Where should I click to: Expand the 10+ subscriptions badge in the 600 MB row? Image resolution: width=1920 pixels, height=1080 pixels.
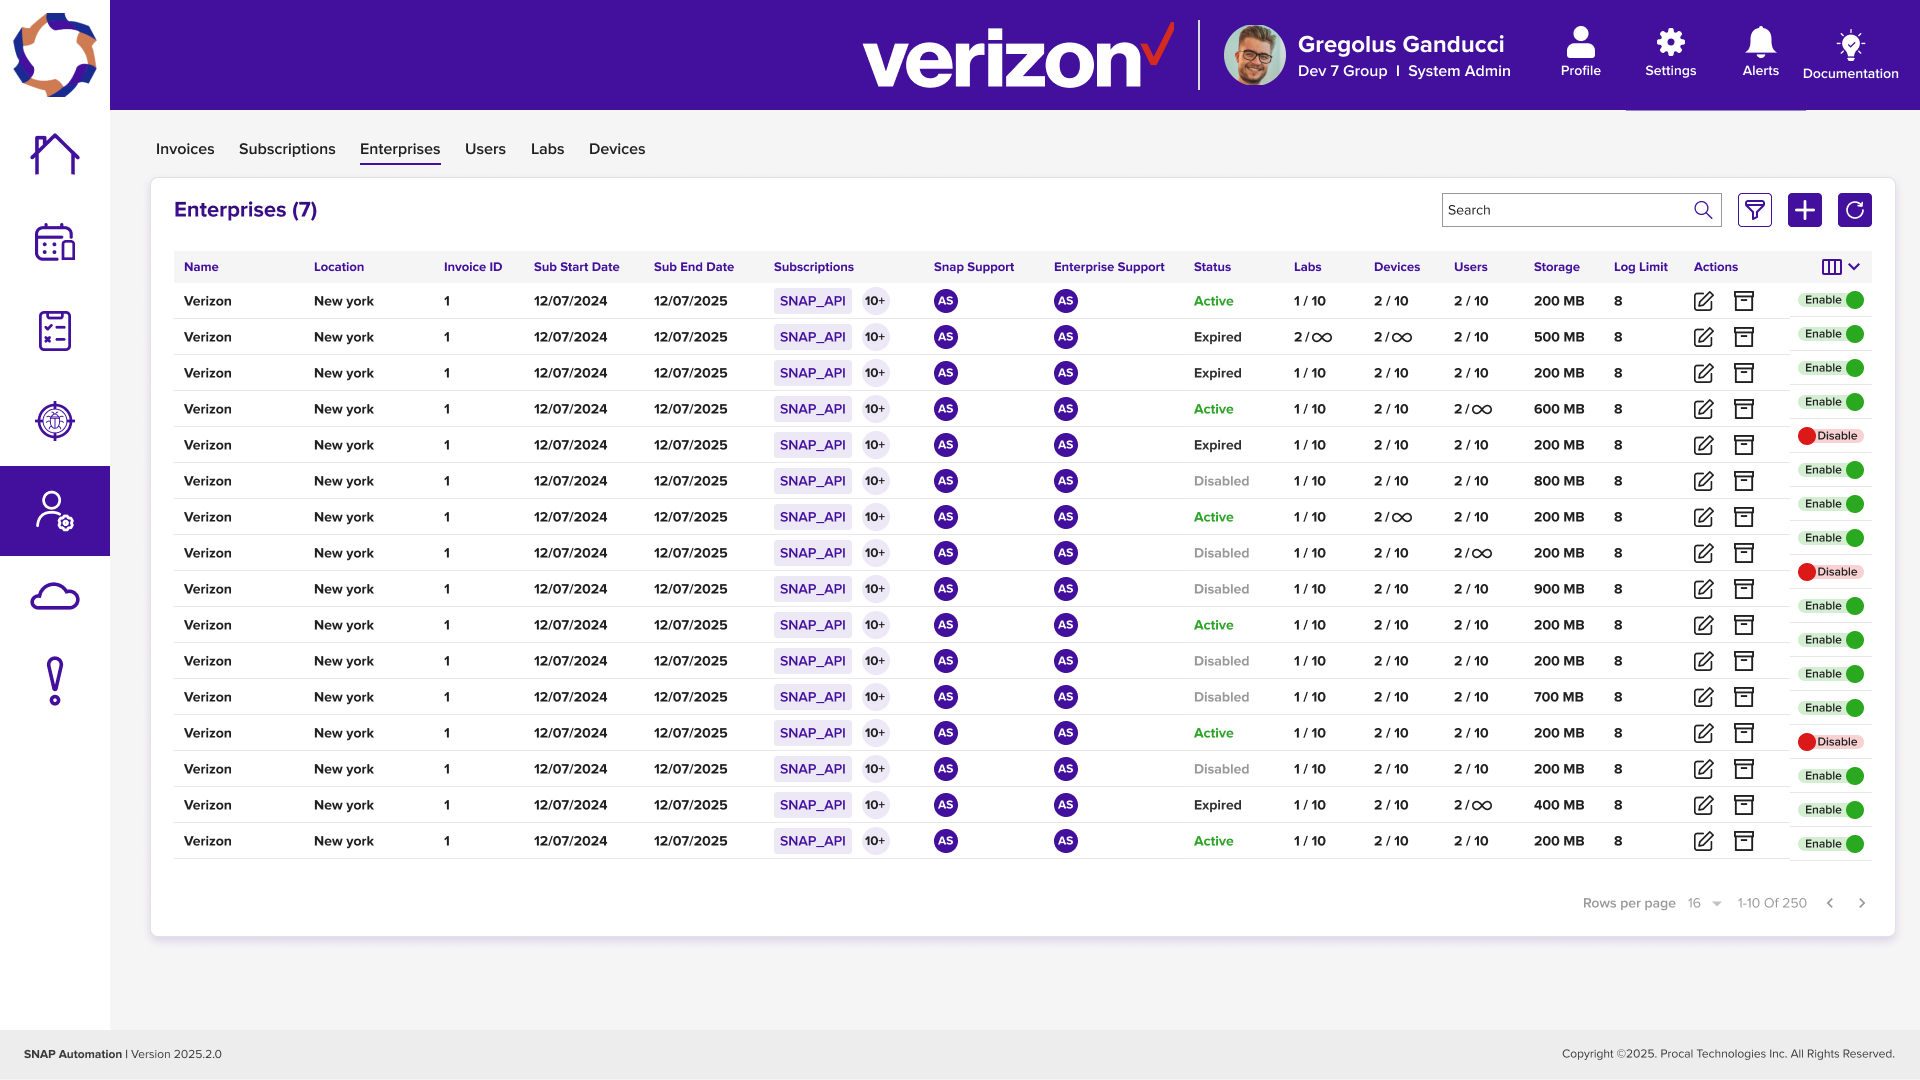(x=875, y=409)
